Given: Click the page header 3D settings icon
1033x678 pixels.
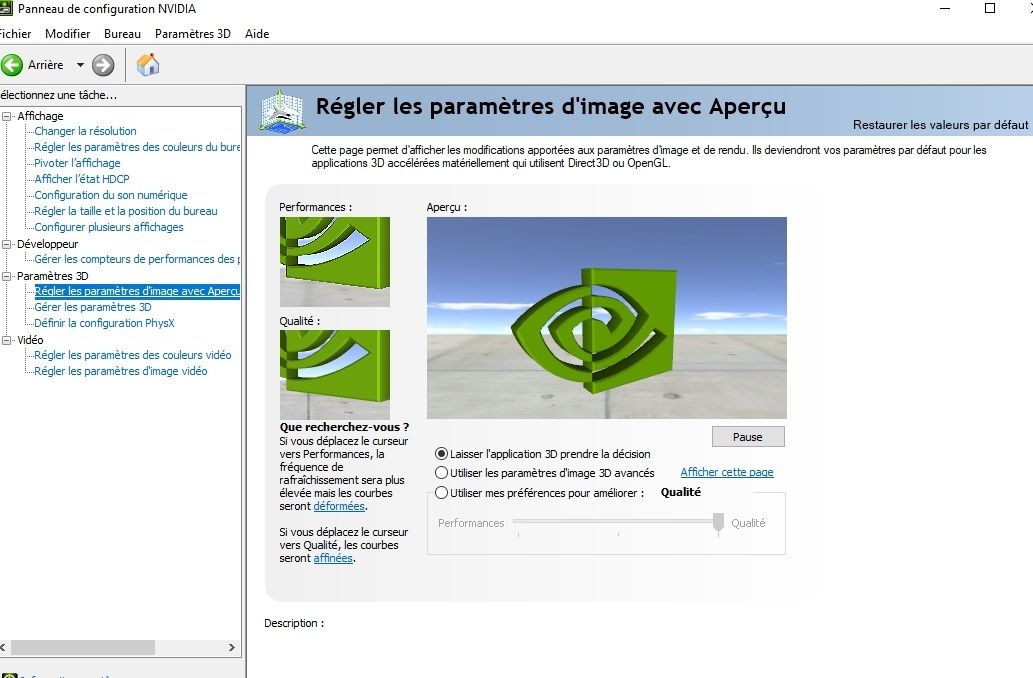Looking at the screenshot, I should pyautogui.click(x=281, y=110).
